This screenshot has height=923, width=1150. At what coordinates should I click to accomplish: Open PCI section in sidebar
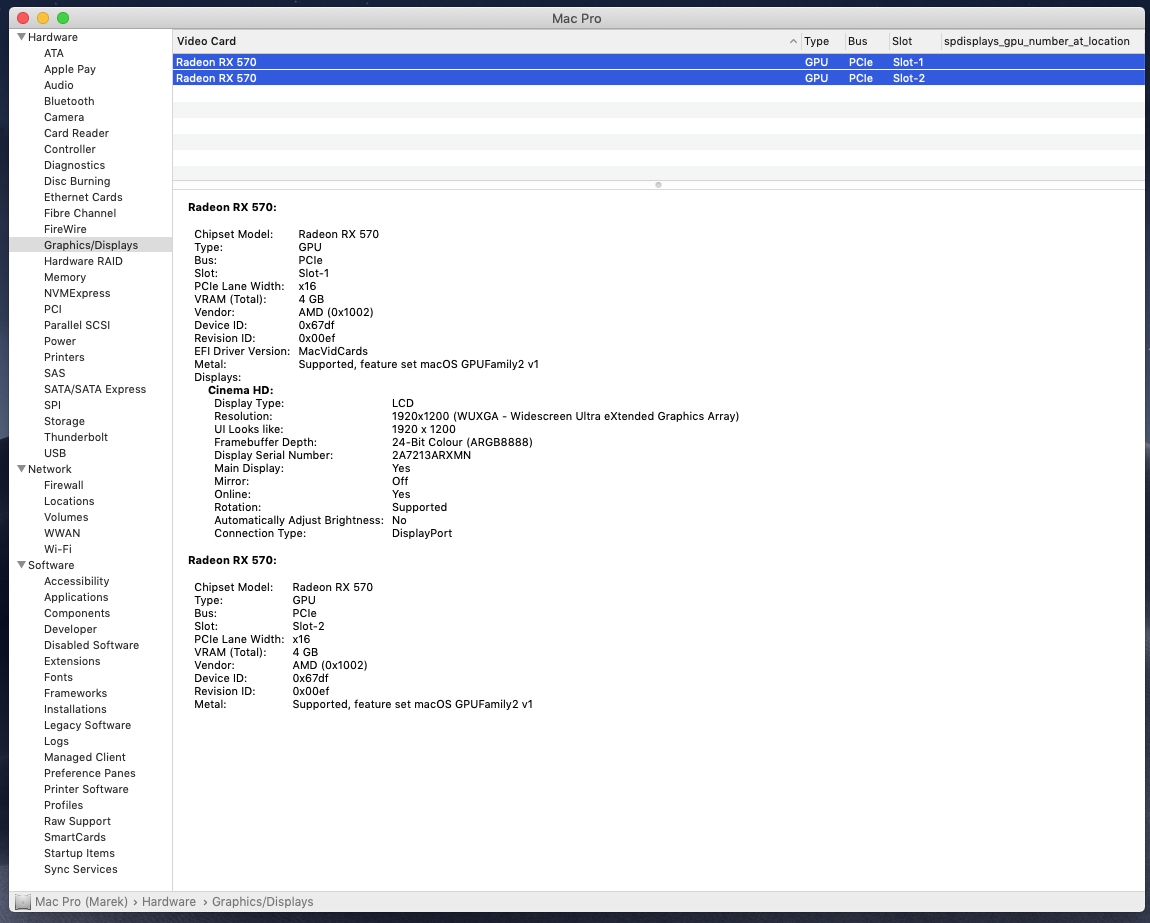53,309
